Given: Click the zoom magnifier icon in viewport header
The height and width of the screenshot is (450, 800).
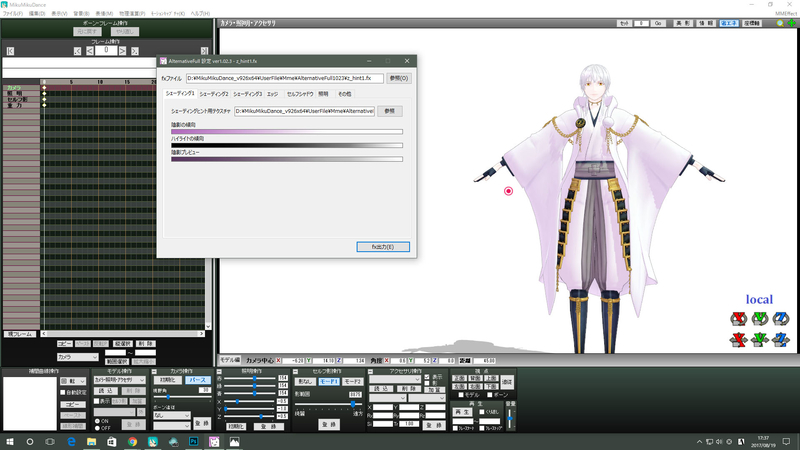Looking at the screenshot, I should point(781,23).
